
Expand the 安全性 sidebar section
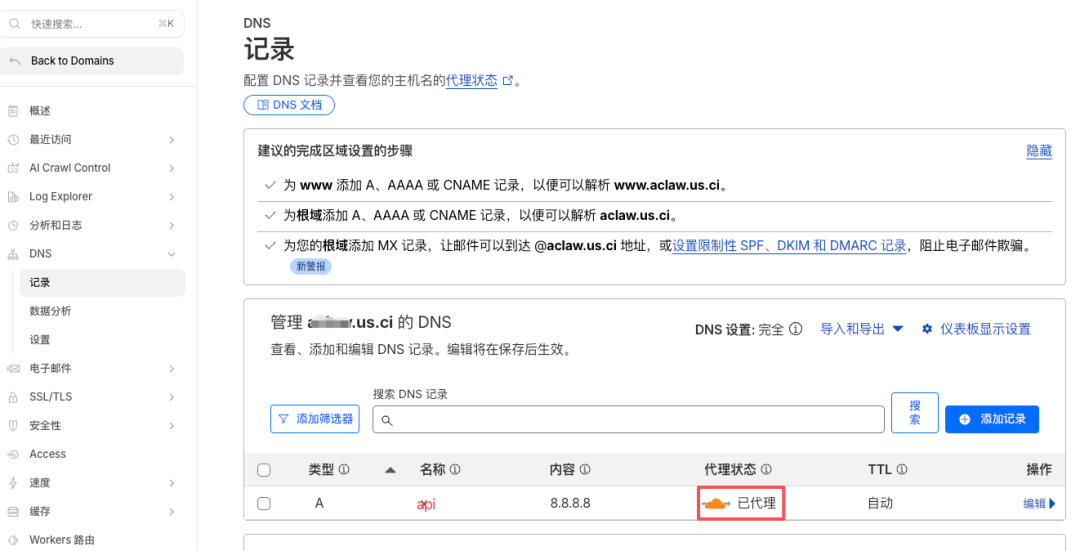click(171, 426)
